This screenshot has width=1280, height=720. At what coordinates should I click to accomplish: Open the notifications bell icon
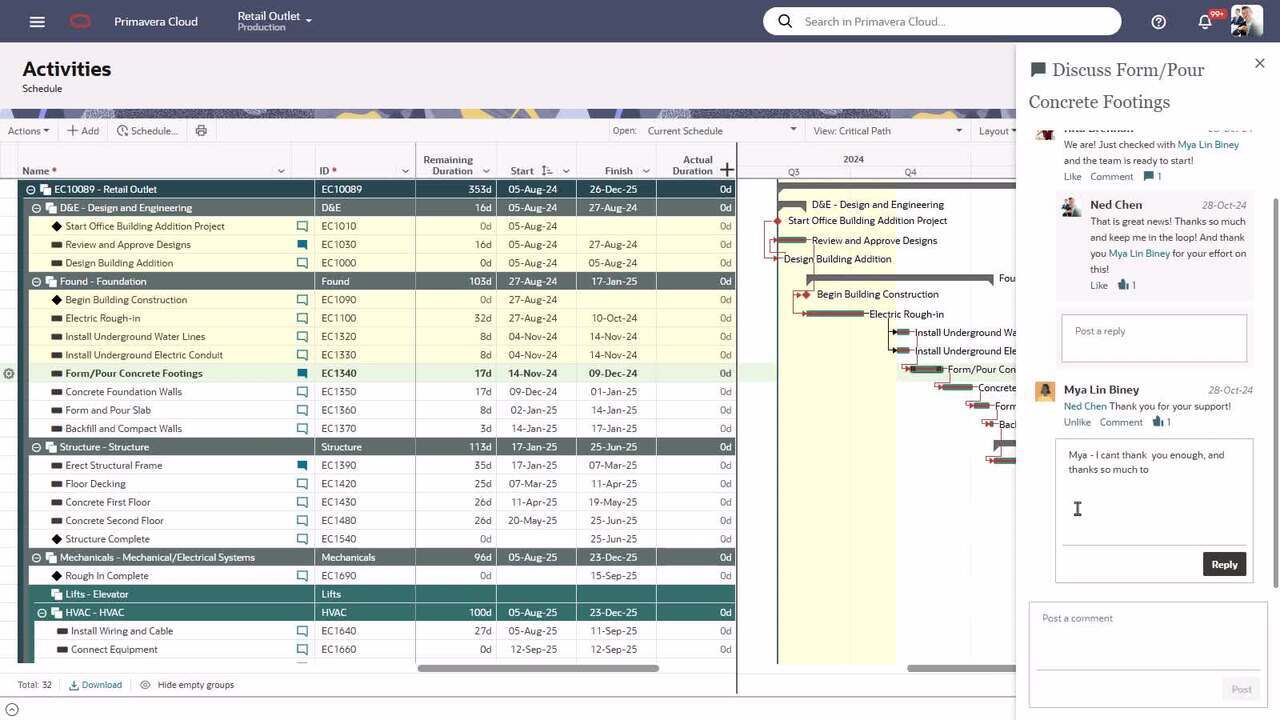(1205, 21)
